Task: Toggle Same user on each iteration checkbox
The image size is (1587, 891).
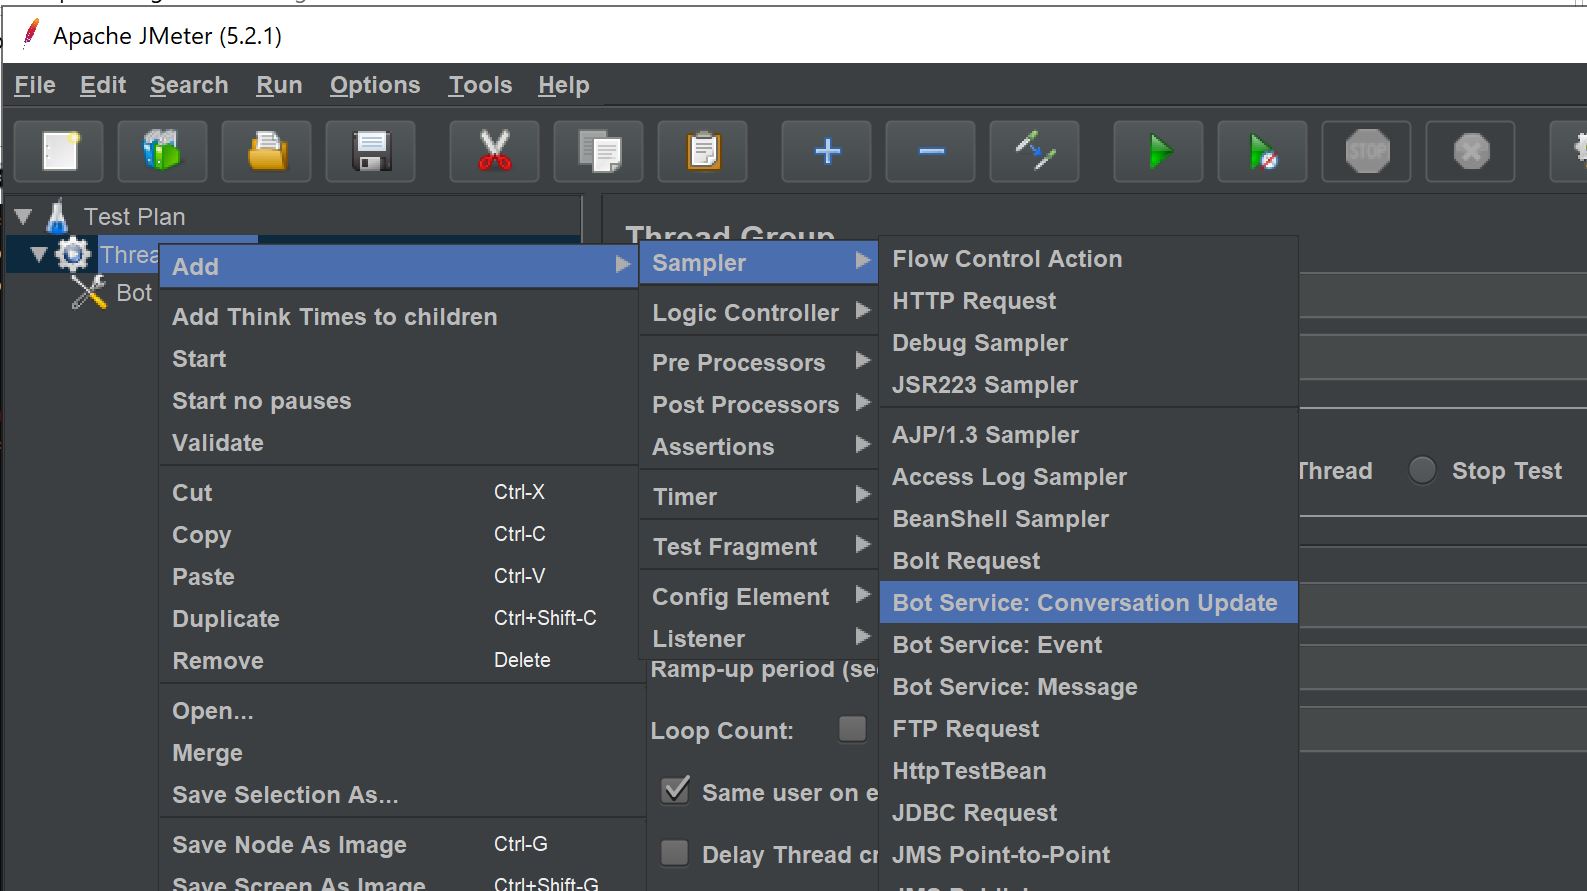Action: pyautogui.click(x=676, y=791)
